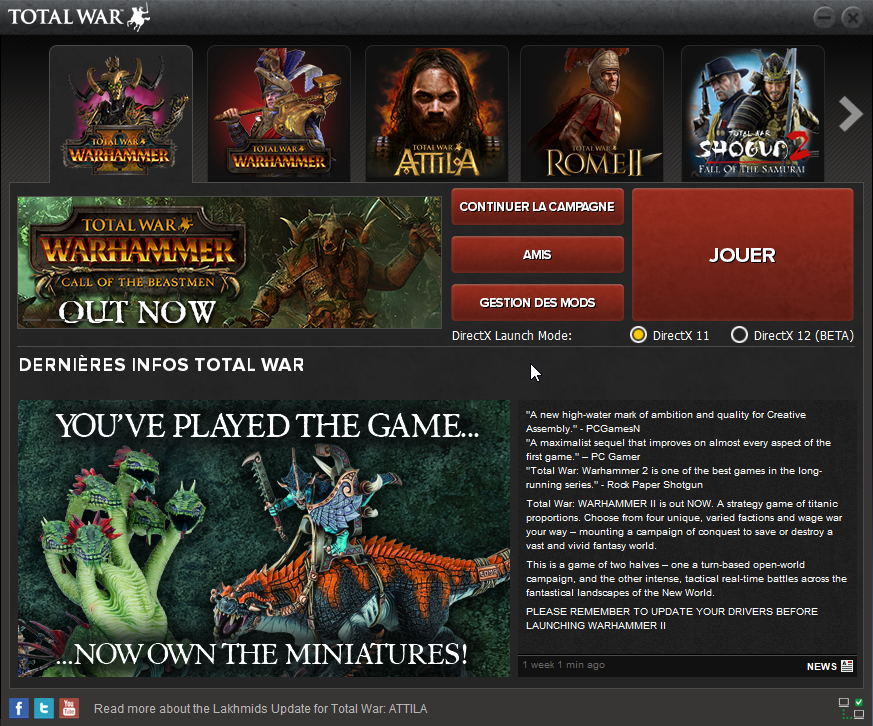
Task: Select the Total War Warhammer II game tab
Action: 121,114
